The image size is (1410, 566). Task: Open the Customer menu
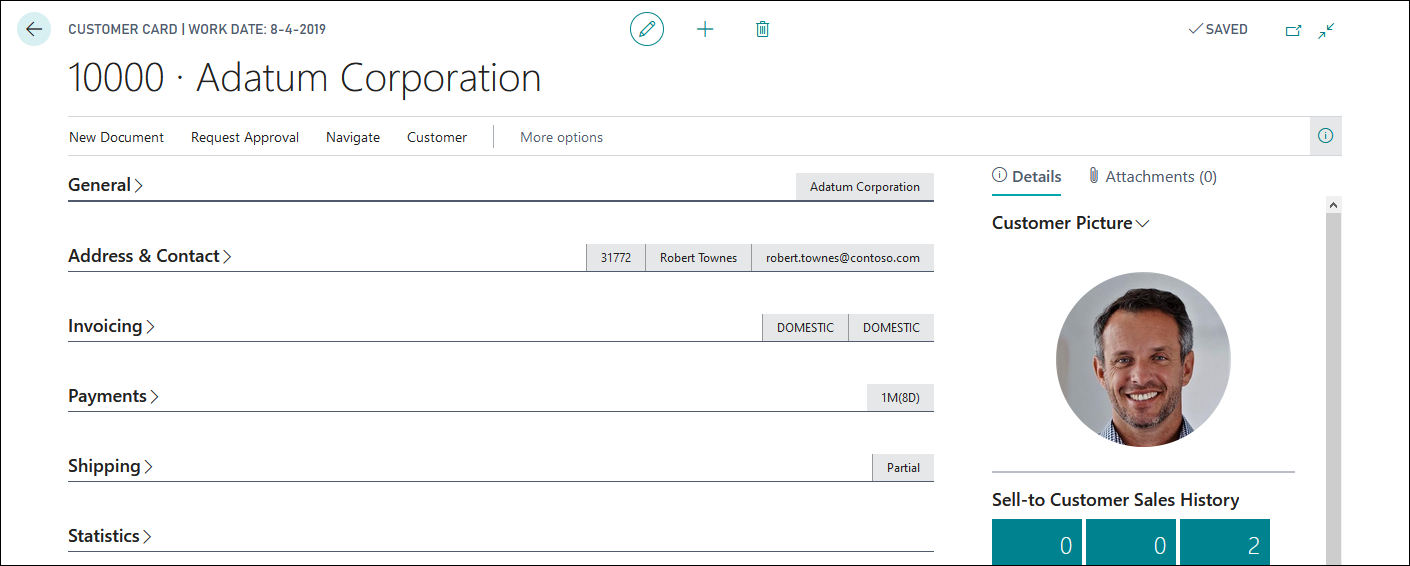[x=437, y=137]
